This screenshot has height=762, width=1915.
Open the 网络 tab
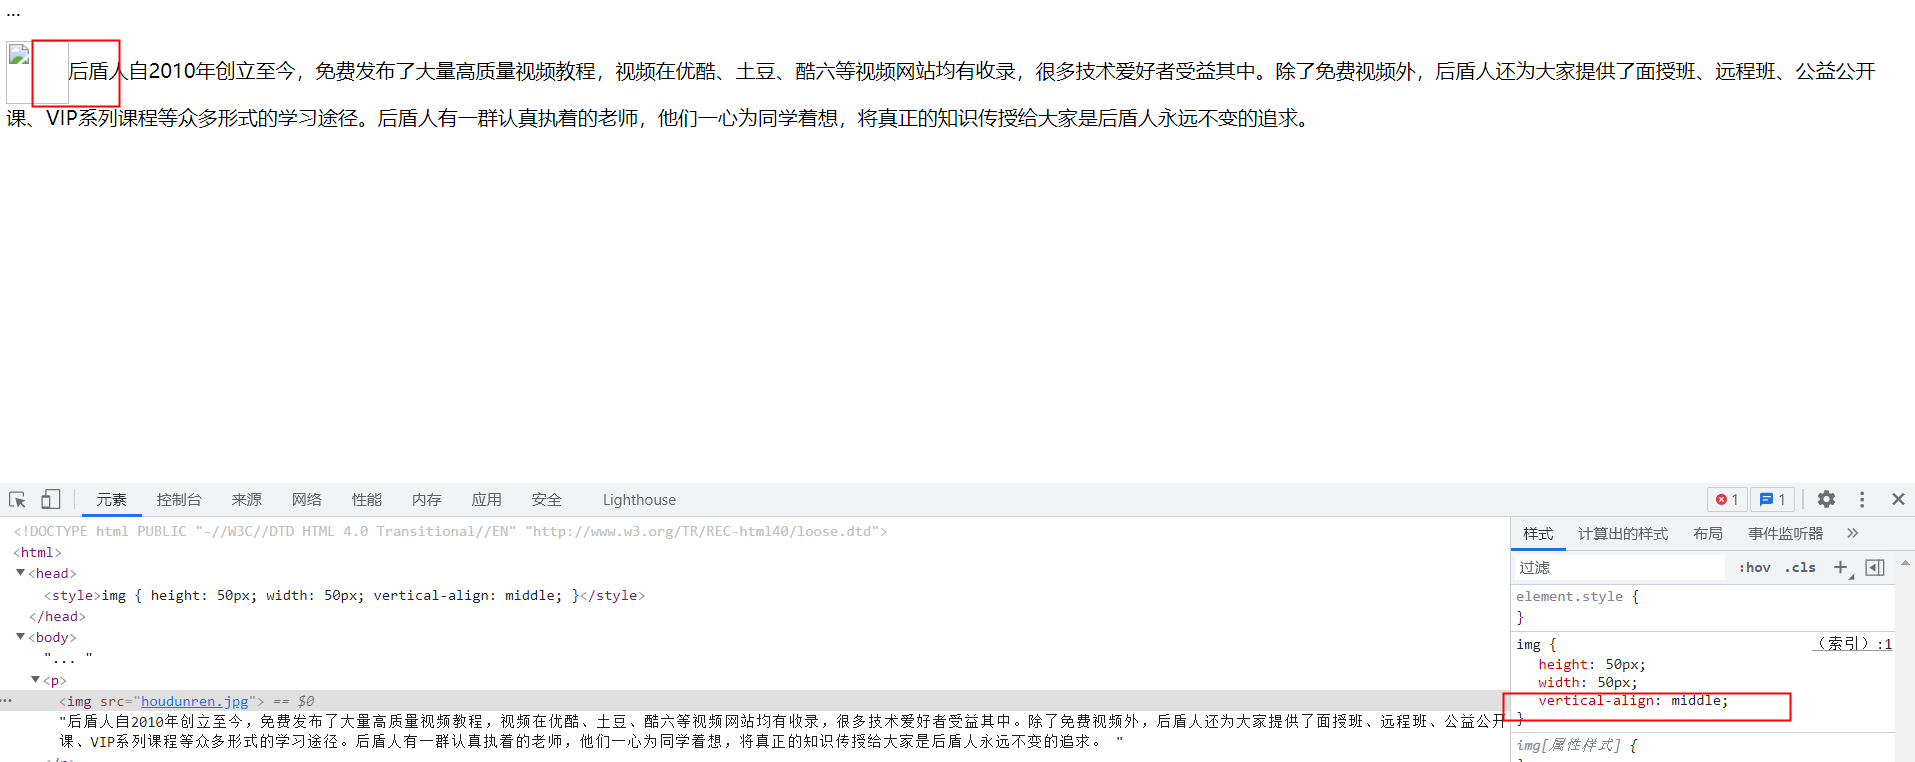coord(306,499)
